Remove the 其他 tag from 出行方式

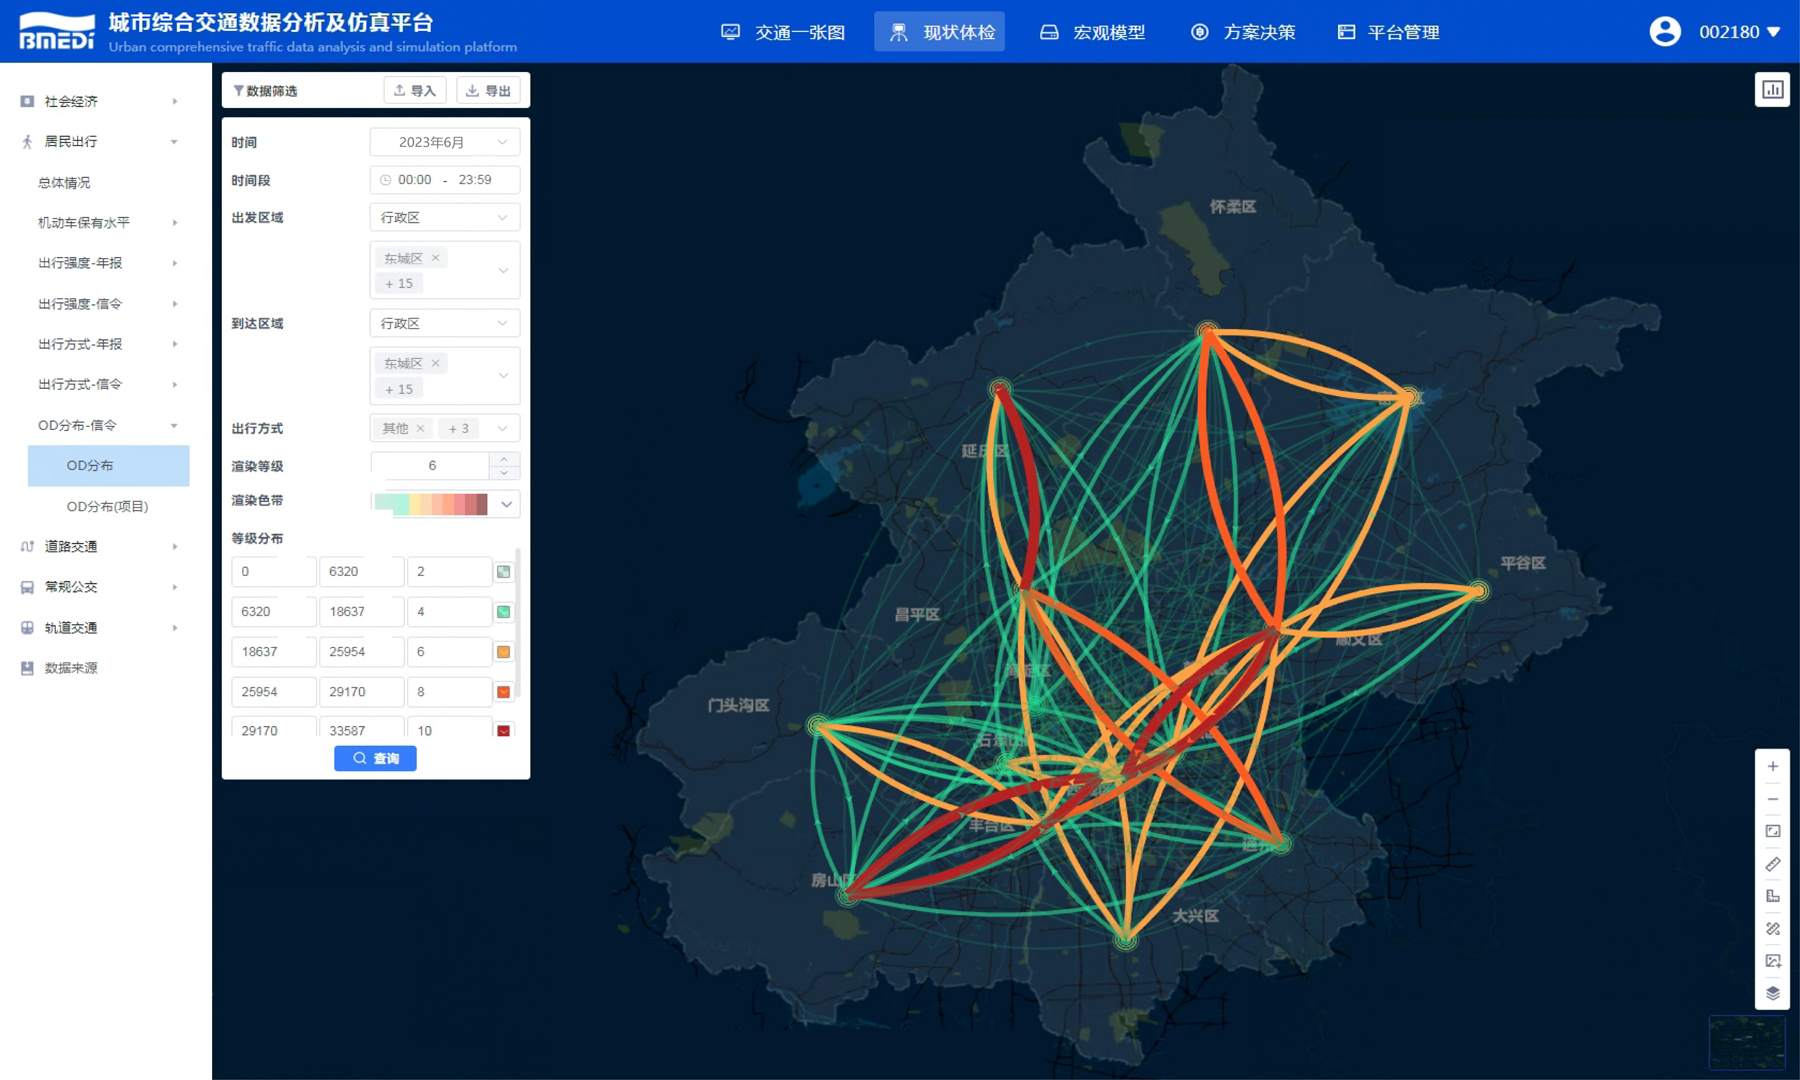(421, 429)
